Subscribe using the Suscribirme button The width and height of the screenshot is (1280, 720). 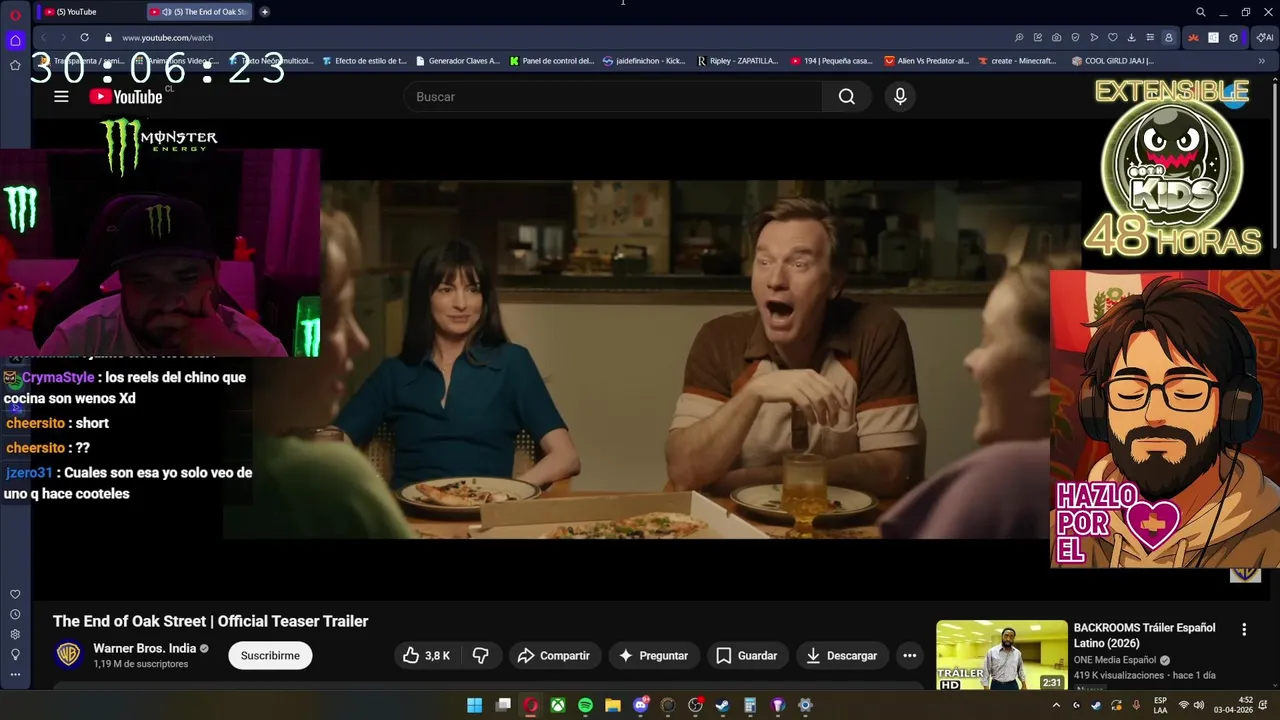270,656
